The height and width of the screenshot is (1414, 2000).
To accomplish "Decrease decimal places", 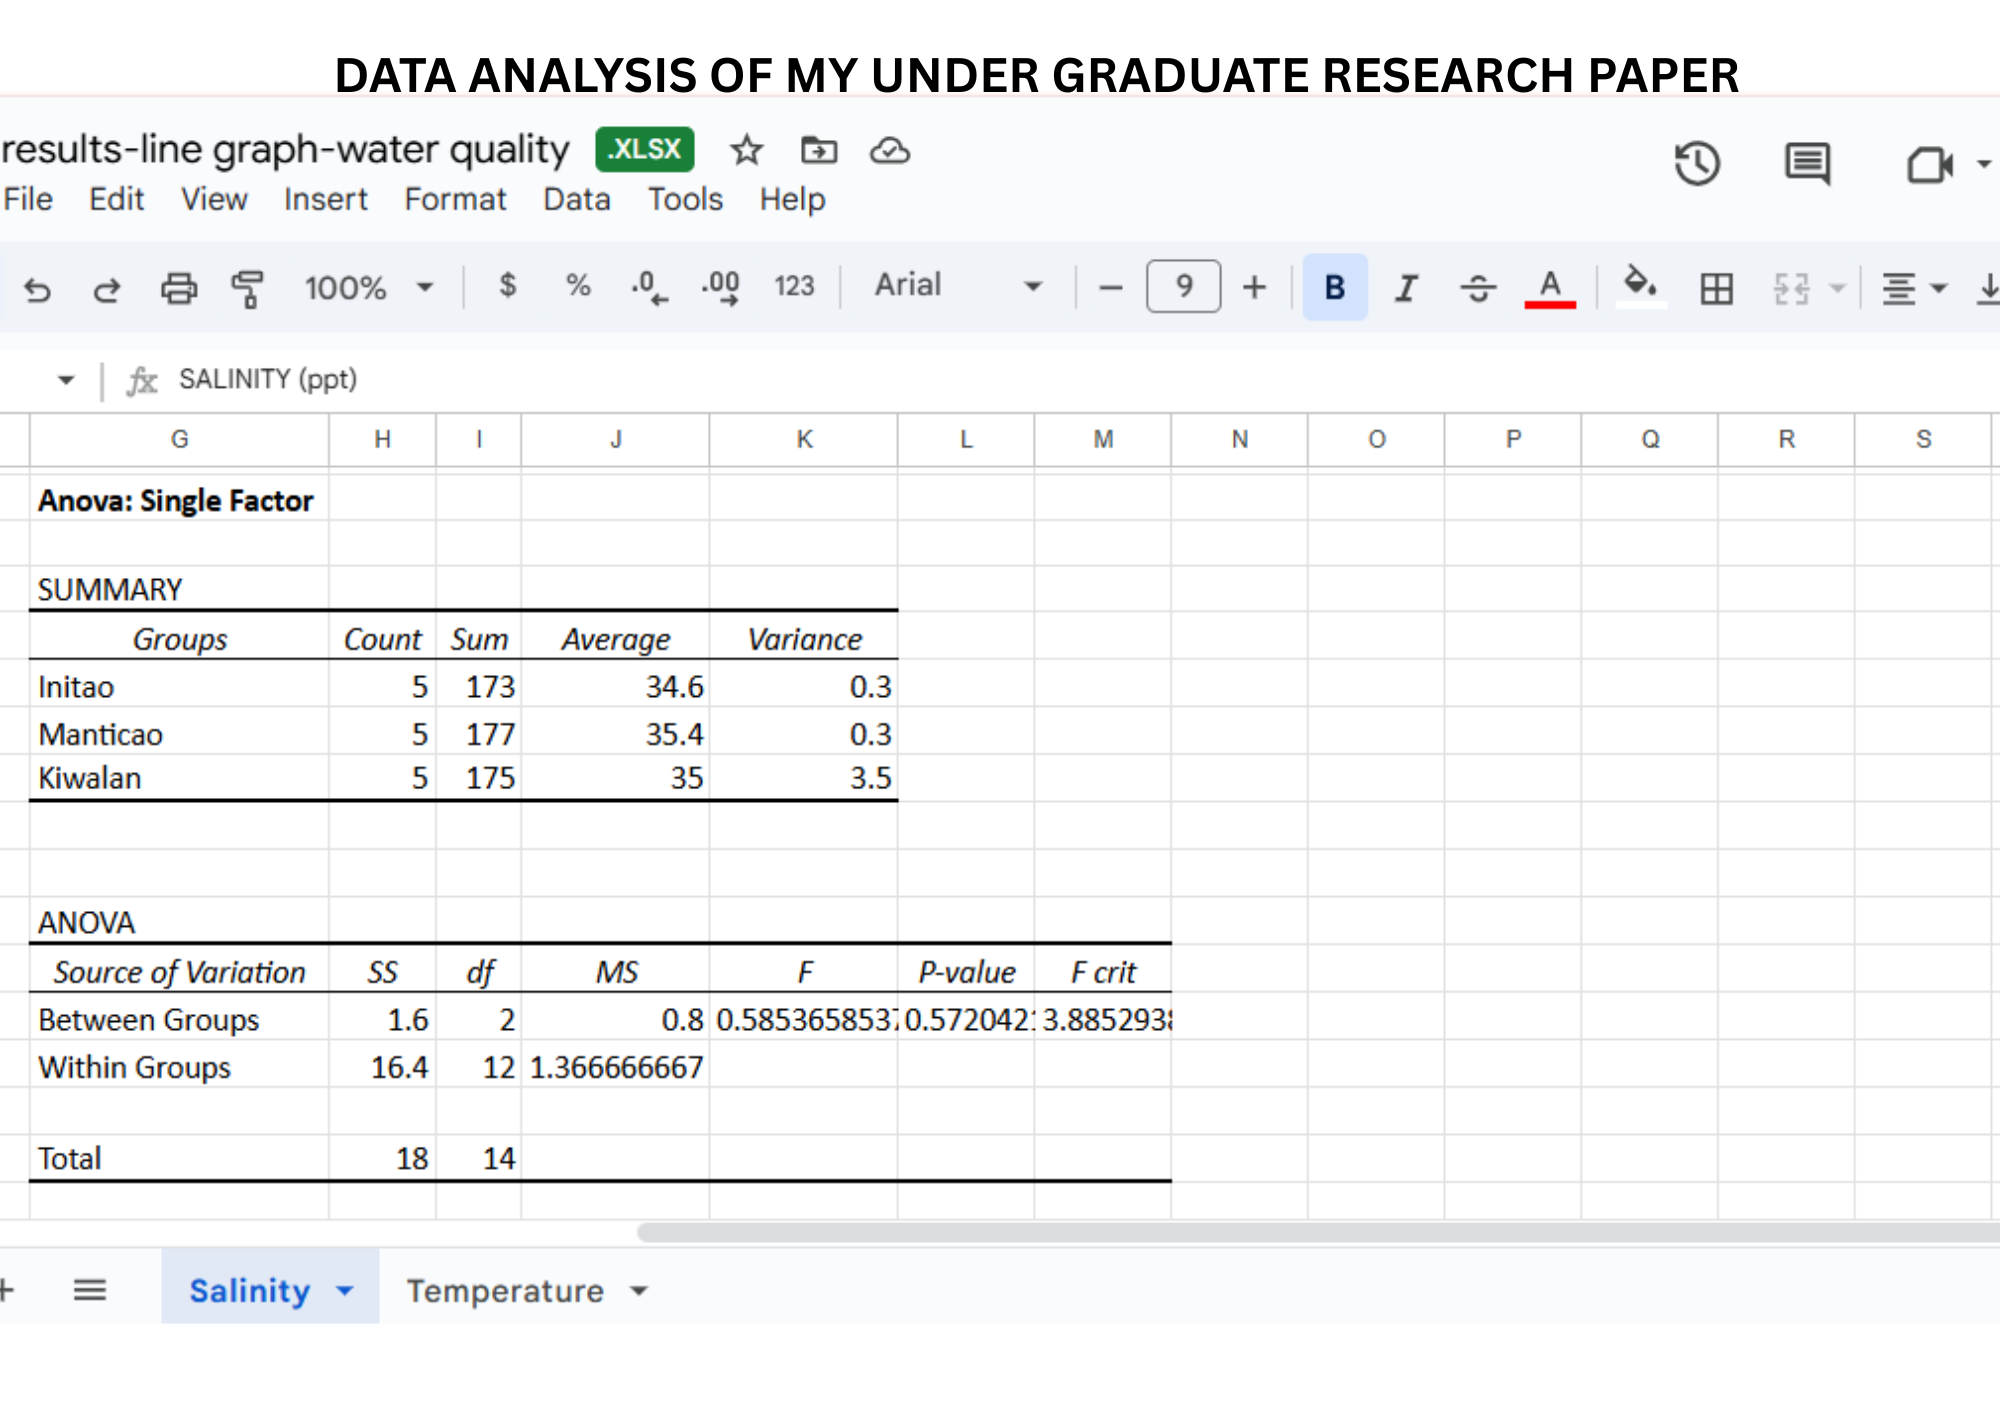I will [649, 287].
